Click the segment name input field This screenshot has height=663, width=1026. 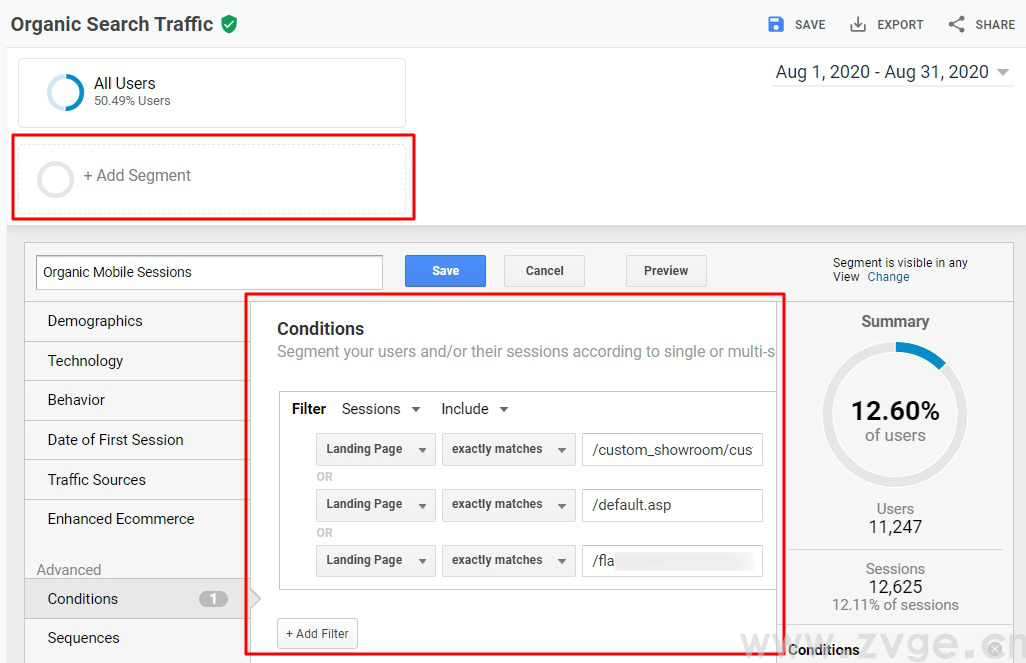click(208, 271)
